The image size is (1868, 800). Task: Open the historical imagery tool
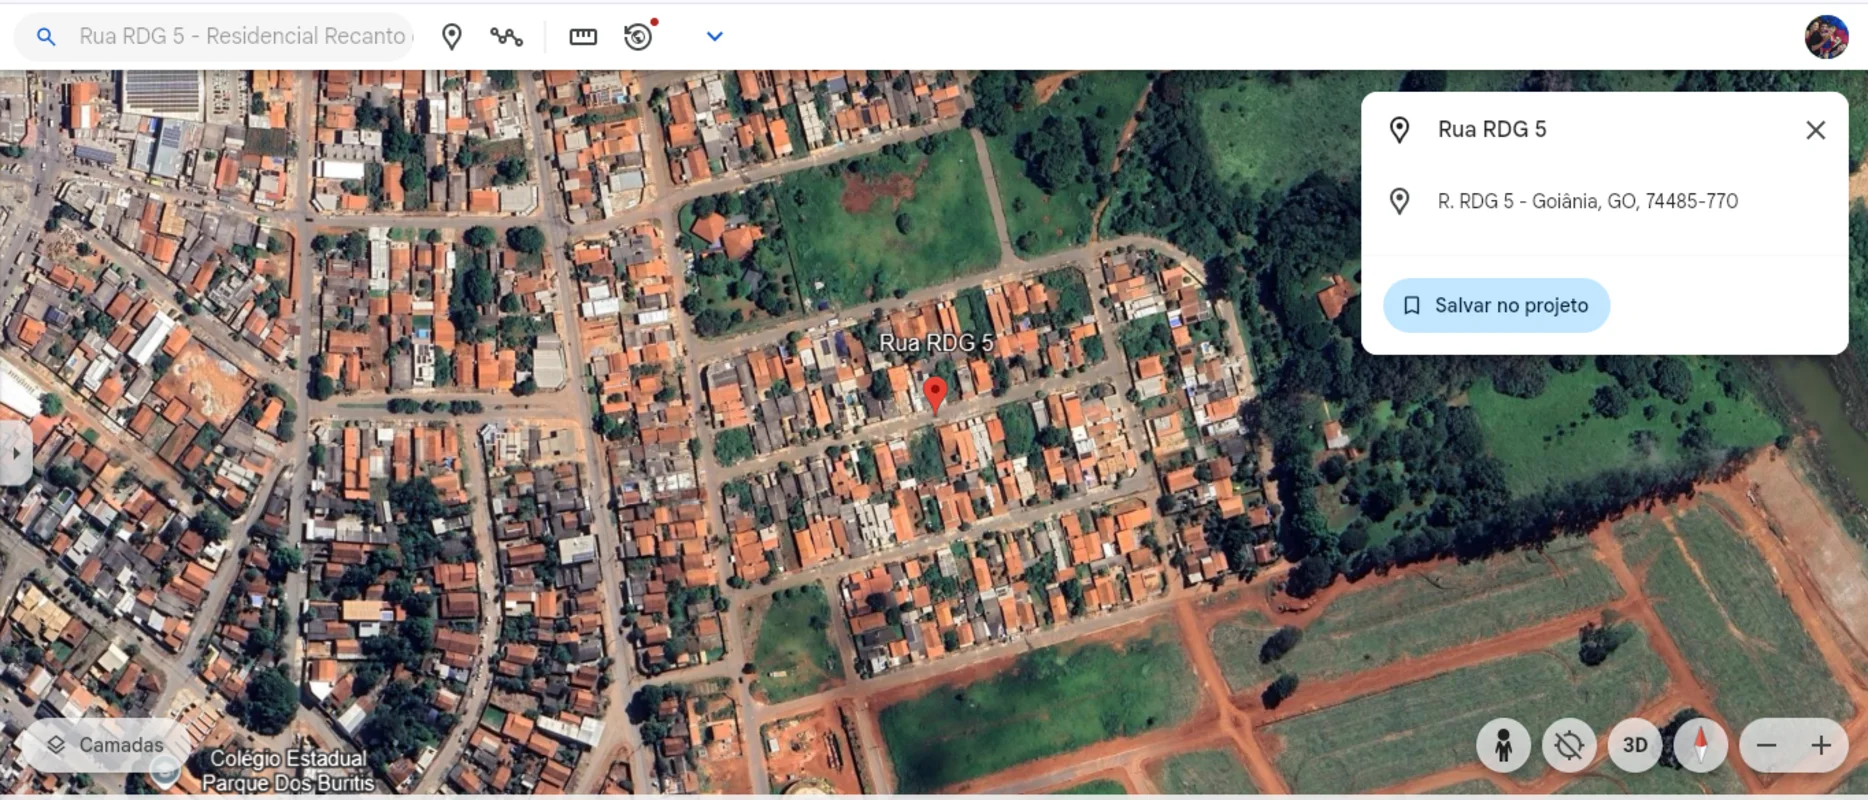[x=639, y=36]
